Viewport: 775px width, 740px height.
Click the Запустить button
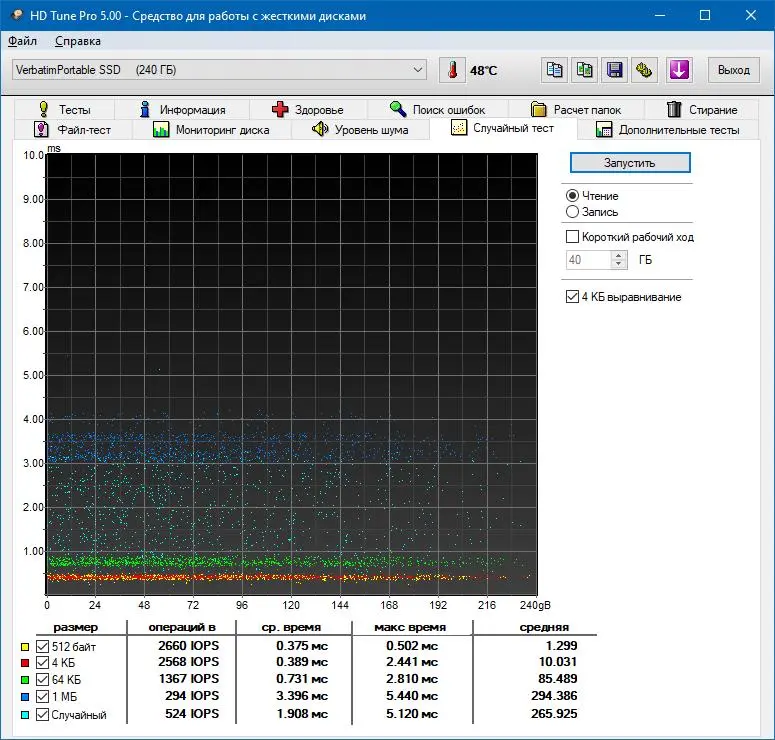[630, 163]
